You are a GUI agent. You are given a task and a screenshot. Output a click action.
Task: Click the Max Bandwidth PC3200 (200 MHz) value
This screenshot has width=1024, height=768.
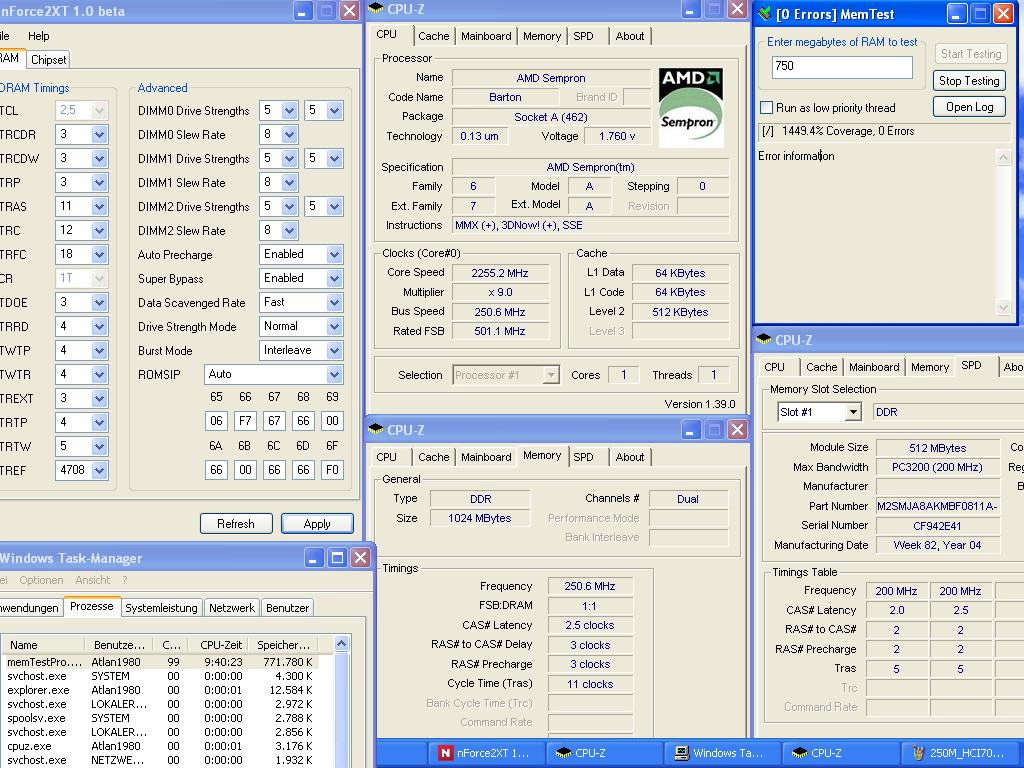937,467
